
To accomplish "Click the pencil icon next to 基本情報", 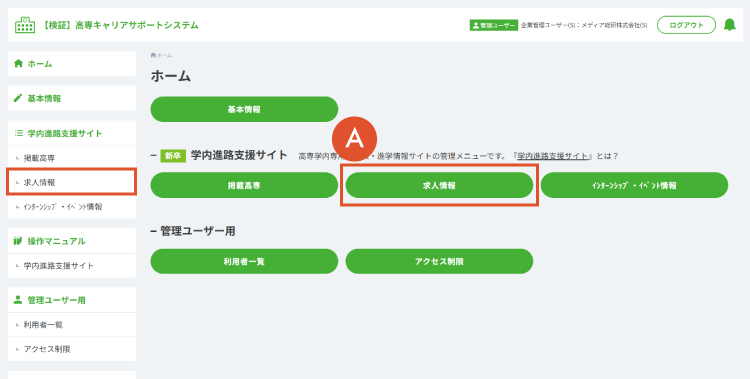I will (x=18, y=98).
